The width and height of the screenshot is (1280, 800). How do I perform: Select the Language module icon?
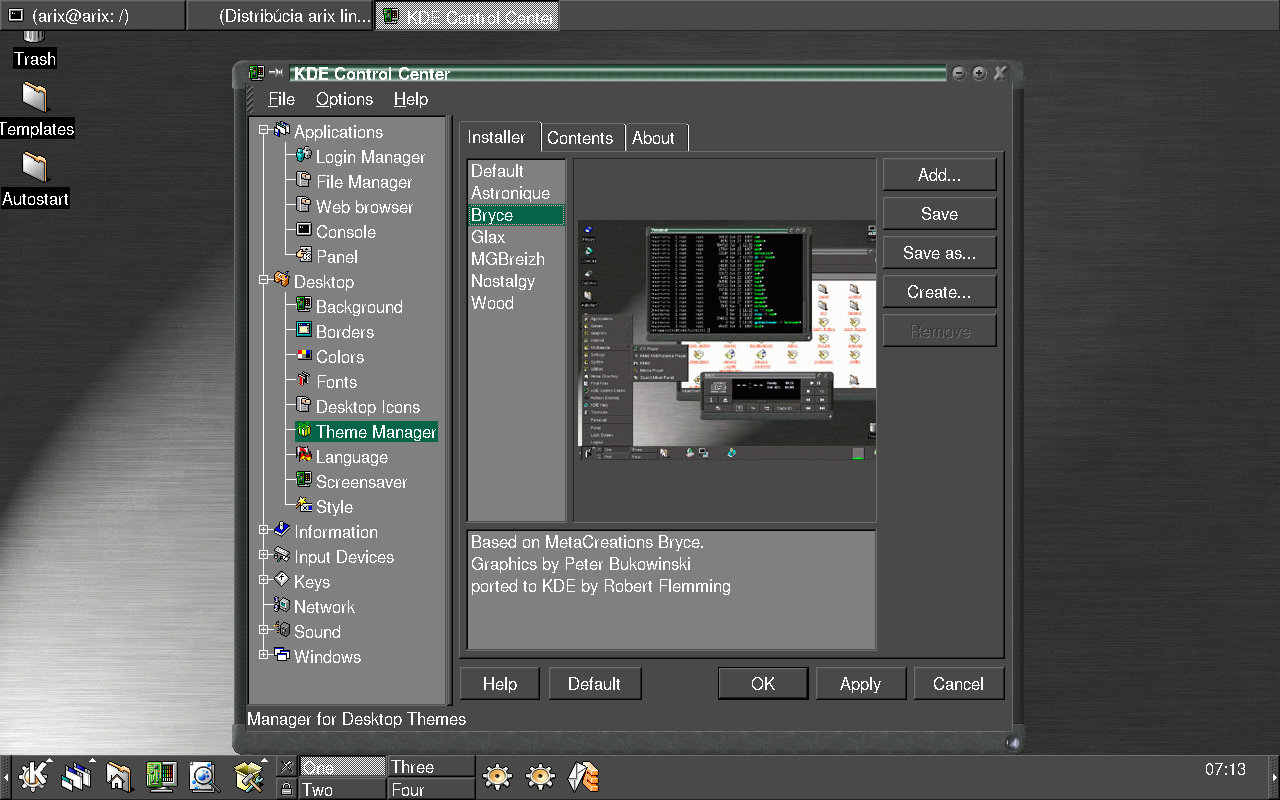pyautogui.click(x=304, y=456)
